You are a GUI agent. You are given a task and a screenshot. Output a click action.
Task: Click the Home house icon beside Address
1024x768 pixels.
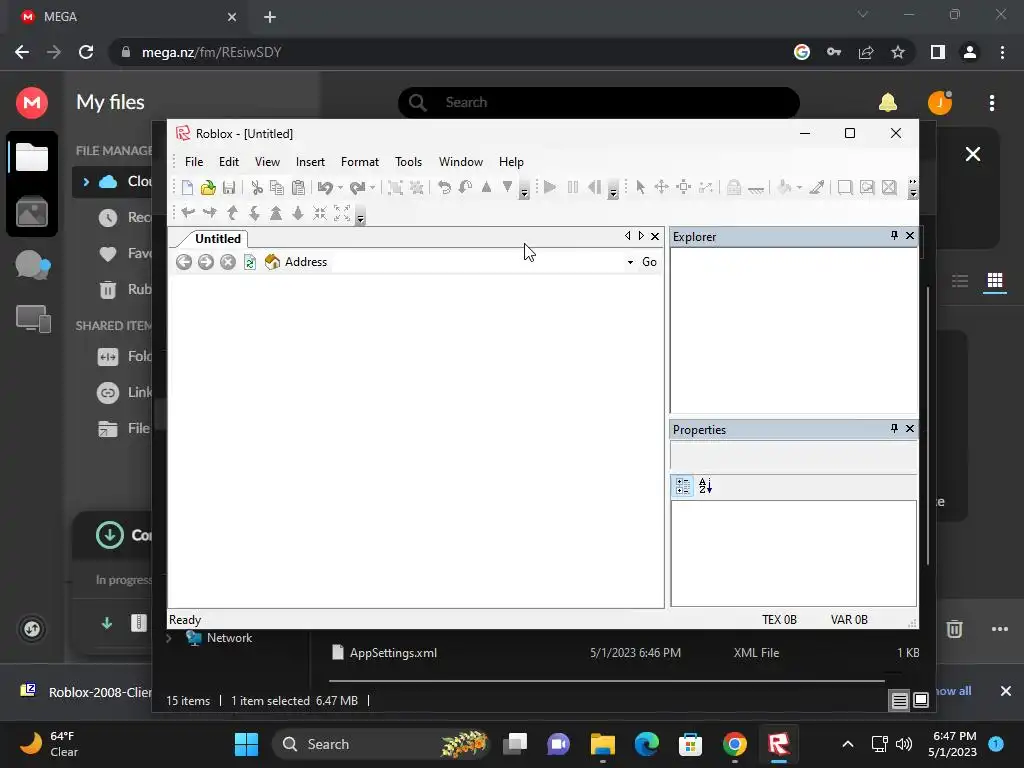[x=272, y=262]
